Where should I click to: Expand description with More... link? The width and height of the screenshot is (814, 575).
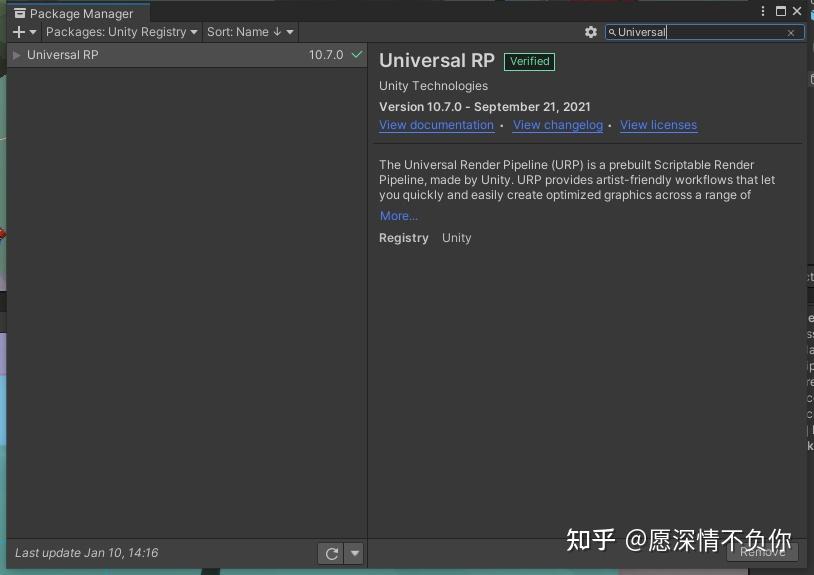click(399, 216)
